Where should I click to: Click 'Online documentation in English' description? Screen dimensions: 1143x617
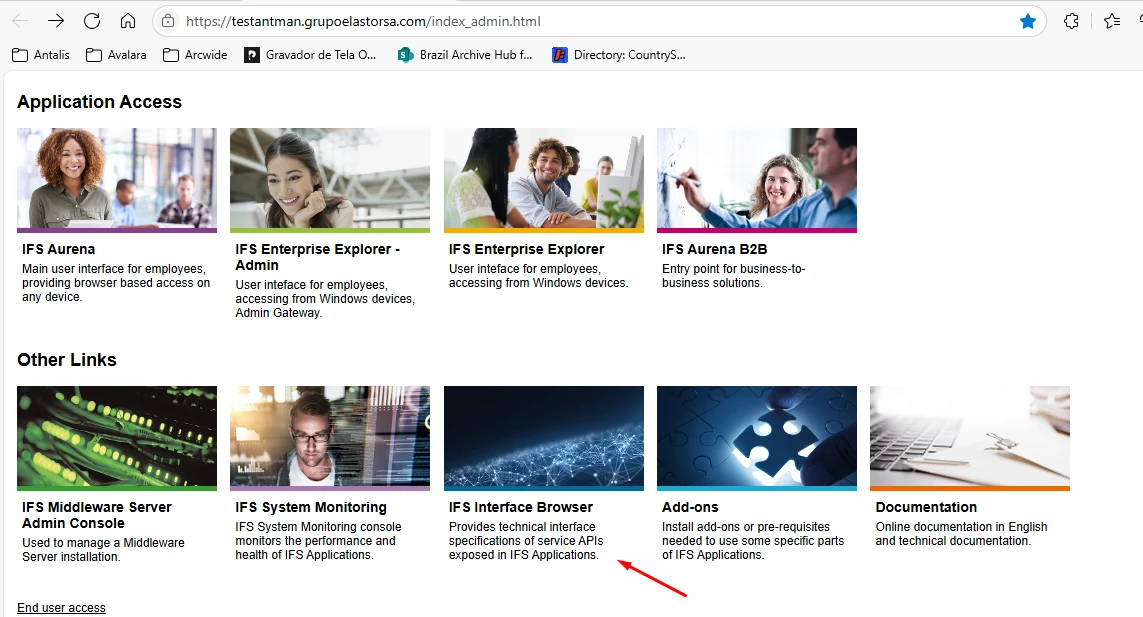tap(961, 534)
